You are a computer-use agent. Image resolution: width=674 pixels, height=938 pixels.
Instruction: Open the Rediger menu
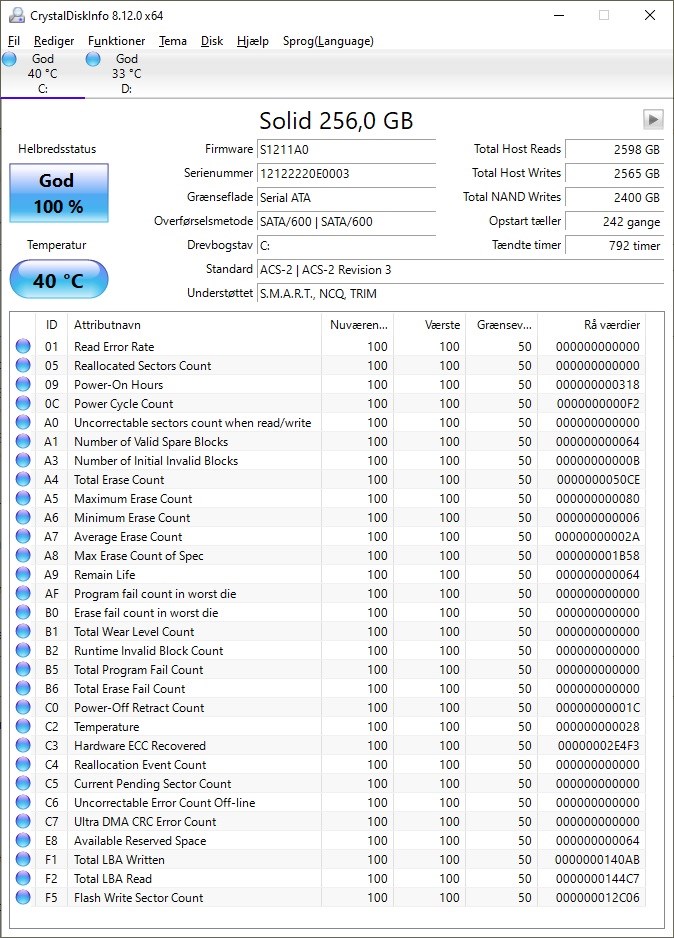pyautogui.click(x=54, y=41)
